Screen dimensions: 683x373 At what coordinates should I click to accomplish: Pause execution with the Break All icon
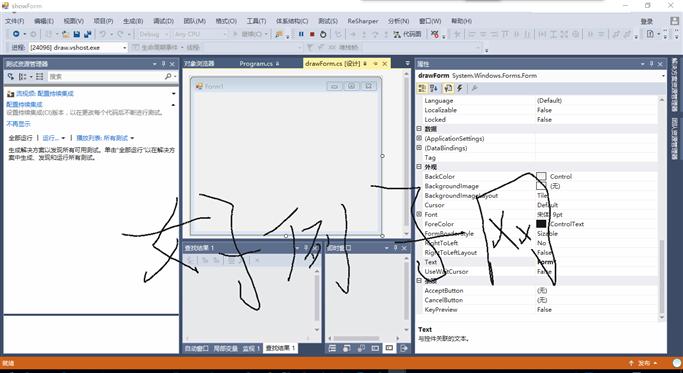pyautogui.click(x=301, y=34)
